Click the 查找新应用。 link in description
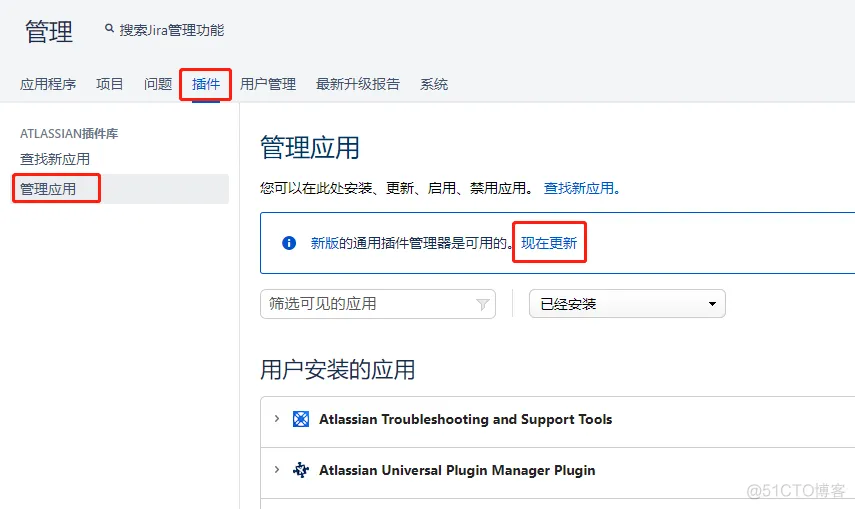Viewport: 855px width, 509px height. point(582,188)
